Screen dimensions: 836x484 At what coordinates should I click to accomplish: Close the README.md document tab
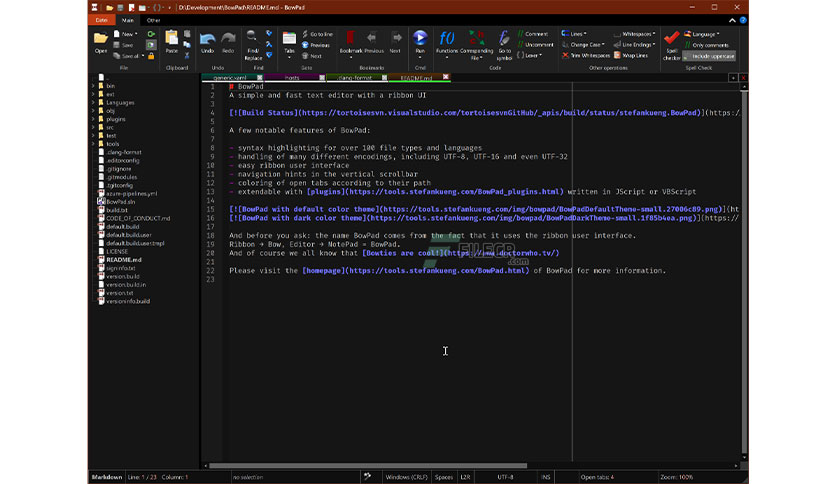[446, 77]
